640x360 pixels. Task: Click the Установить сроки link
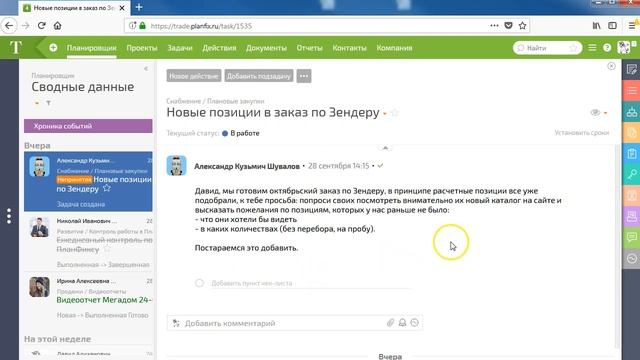[x=582, y=133]
